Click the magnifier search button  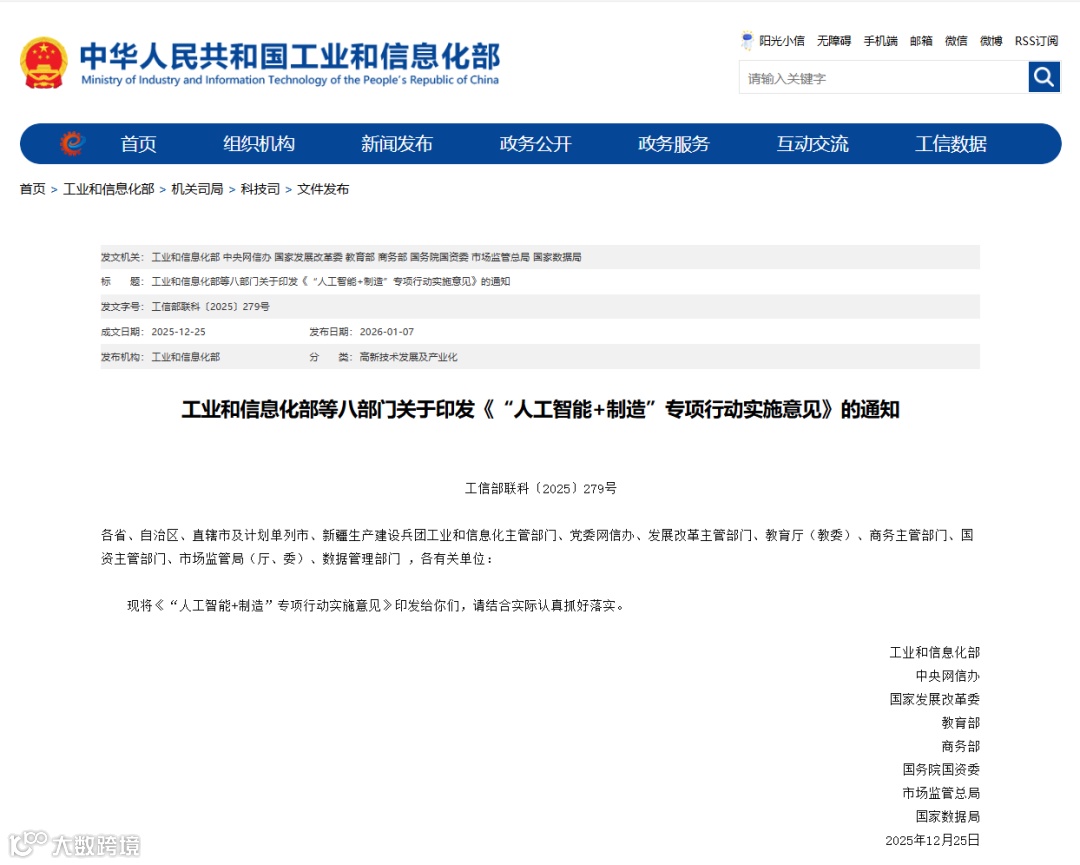[1043, 76]
